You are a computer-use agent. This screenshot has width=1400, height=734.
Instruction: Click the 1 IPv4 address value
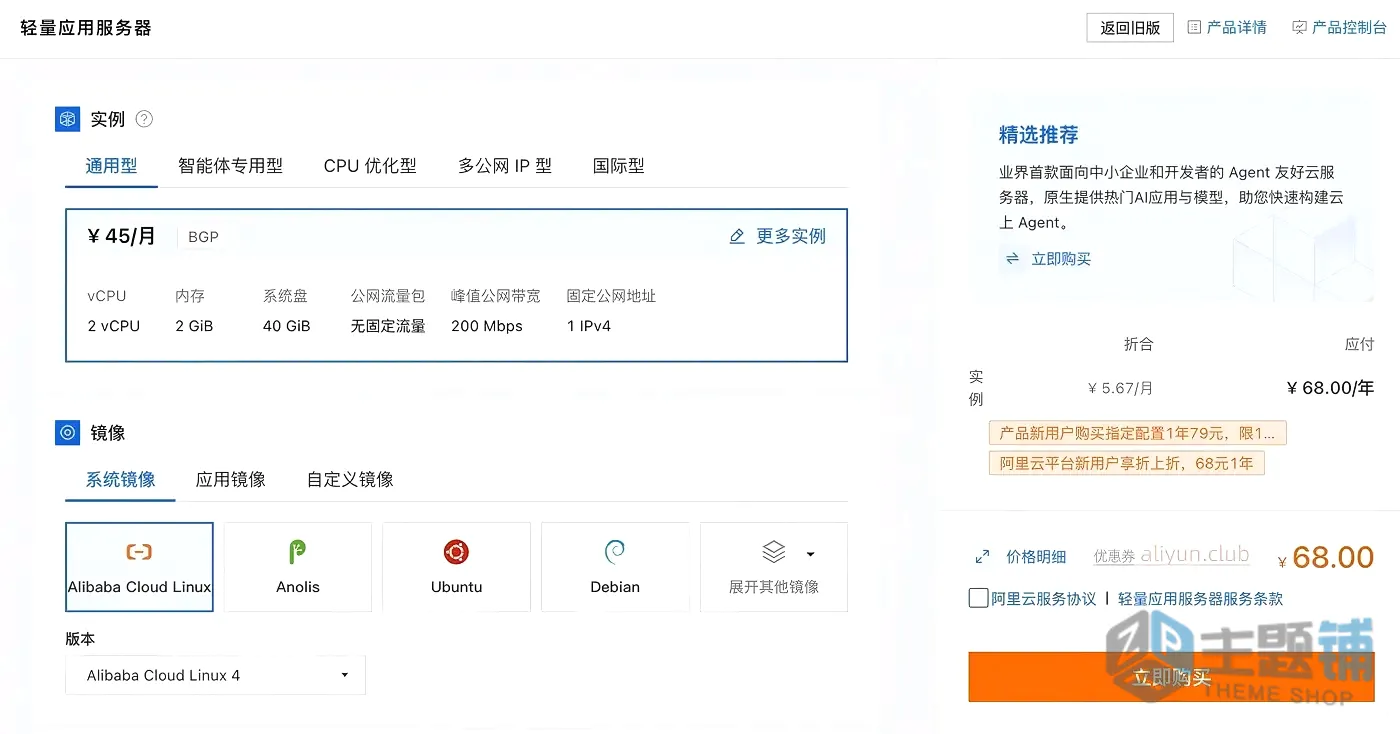(x=589, y=326)
